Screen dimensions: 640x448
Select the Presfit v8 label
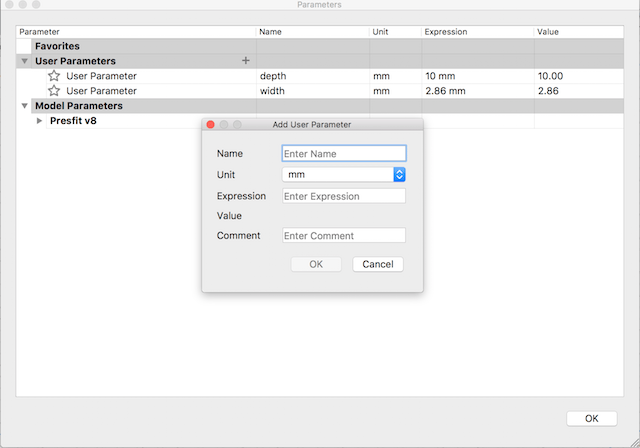coord(73,121)
